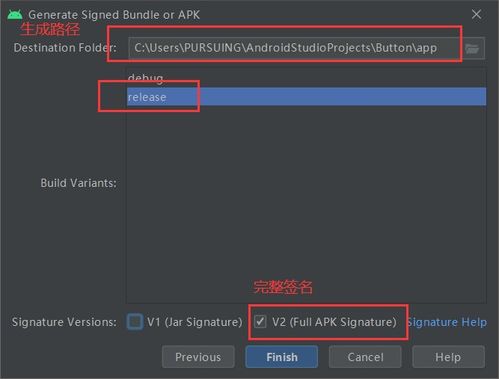499x379 pixels.
Task: Enable the V1 (Jar Signature) checkbox
Action: 135,322
